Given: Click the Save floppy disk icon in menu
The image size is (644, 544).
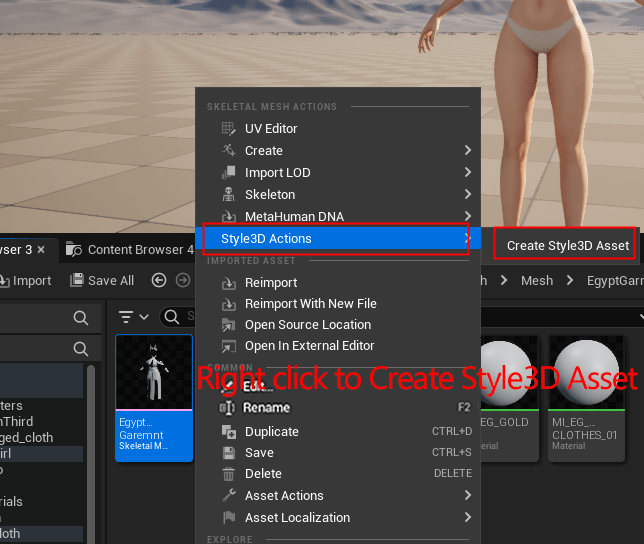Looking at the screenshot, I should (229, 453).
